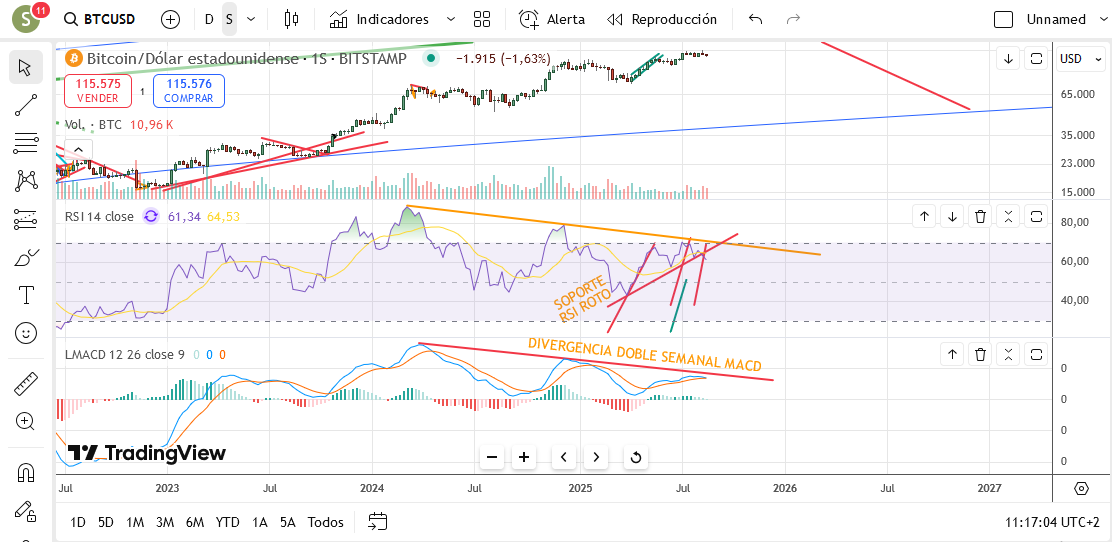The image size is (1112, 542).
Task: Shift the chart view left
Action: (x=564, y=457)
